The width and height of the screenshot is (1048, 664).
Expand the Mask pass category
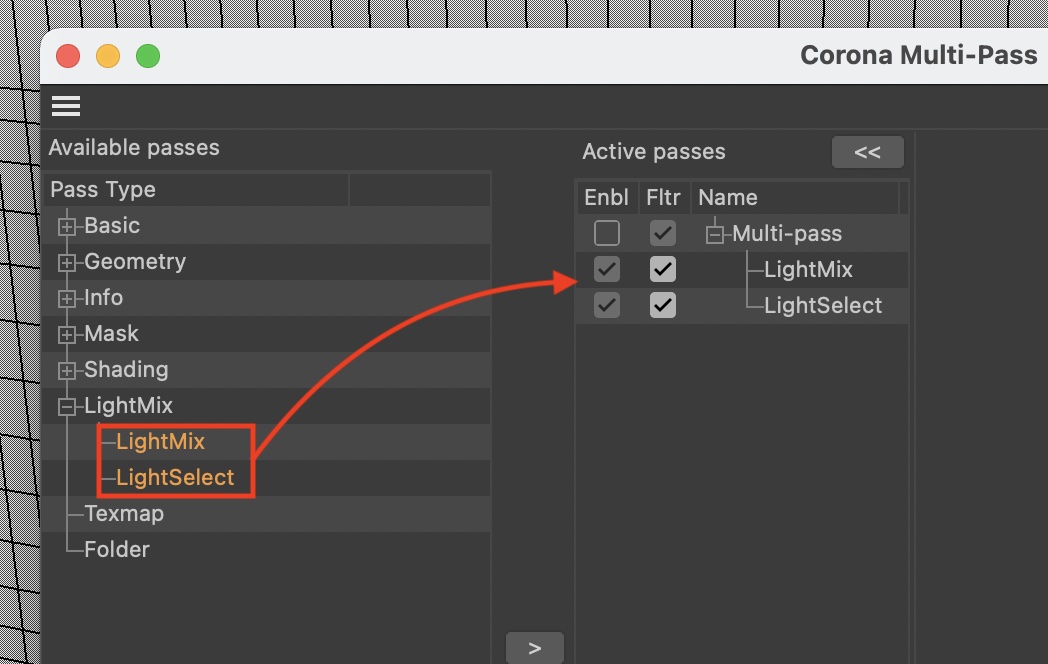(x=67, y=335)
